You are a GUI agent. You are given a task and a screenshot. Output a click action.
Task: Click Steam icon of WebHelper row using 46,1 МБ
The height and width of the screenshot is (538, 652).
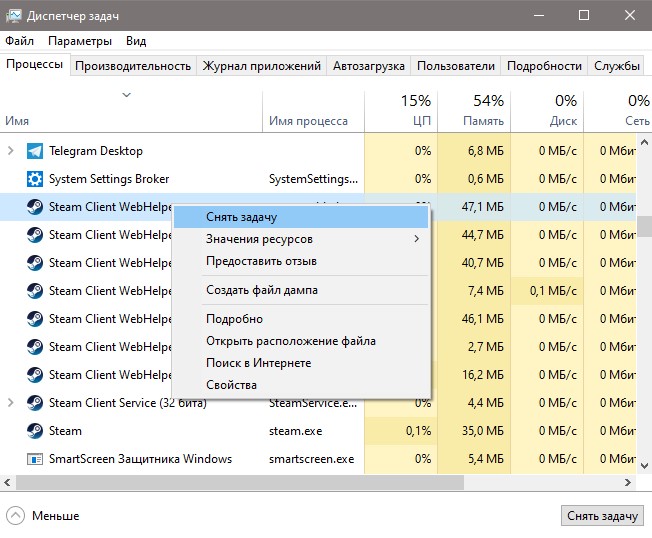[35, 319]
